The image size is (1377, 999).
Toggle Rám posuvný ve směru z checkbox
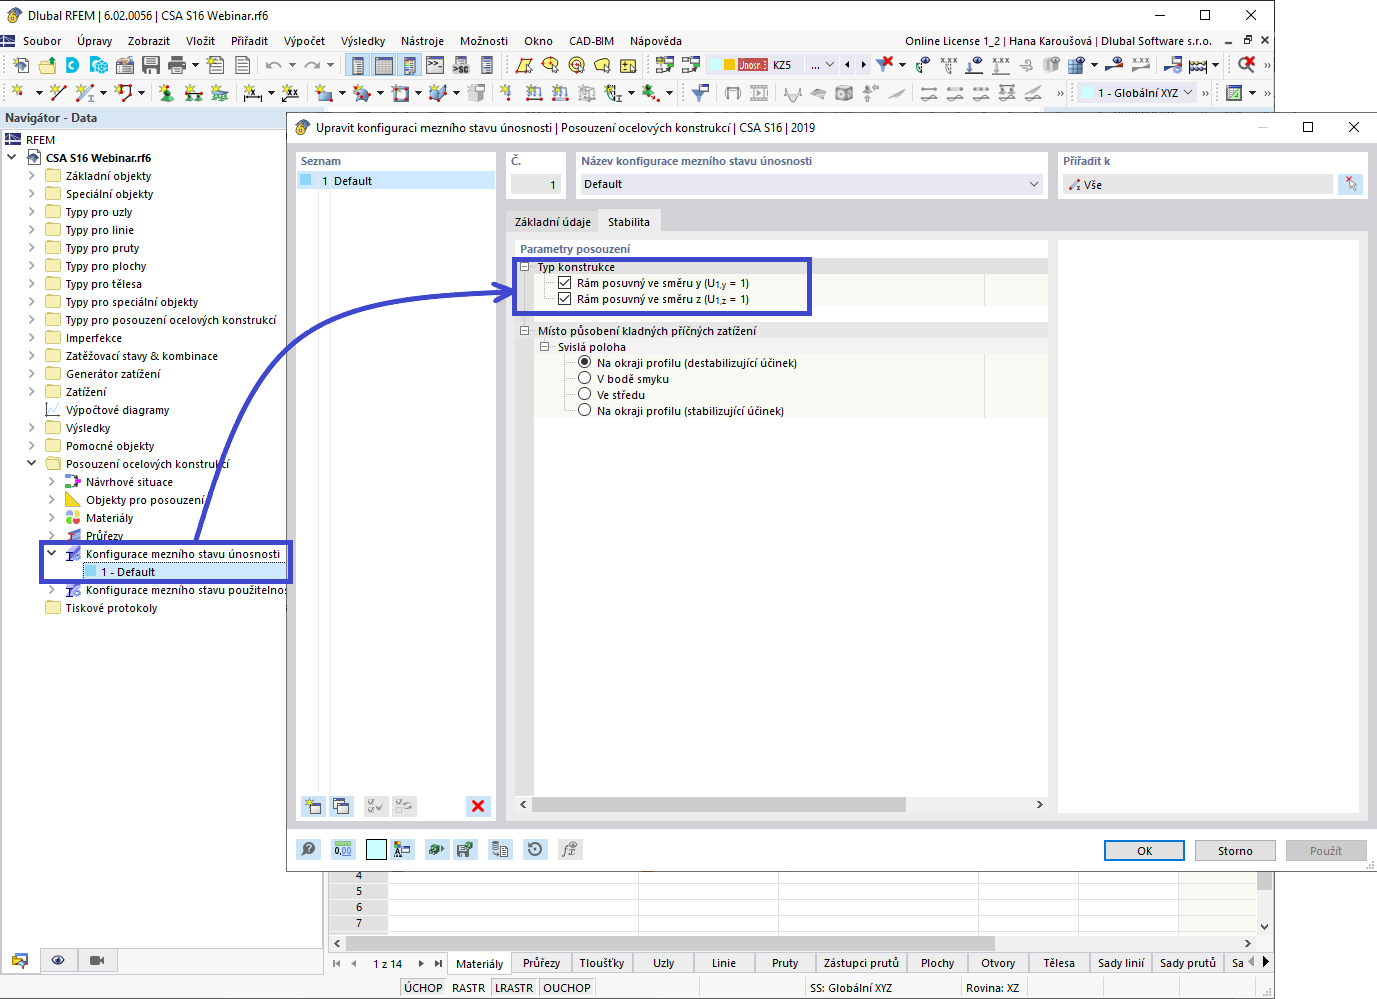[x=565, y=299]
